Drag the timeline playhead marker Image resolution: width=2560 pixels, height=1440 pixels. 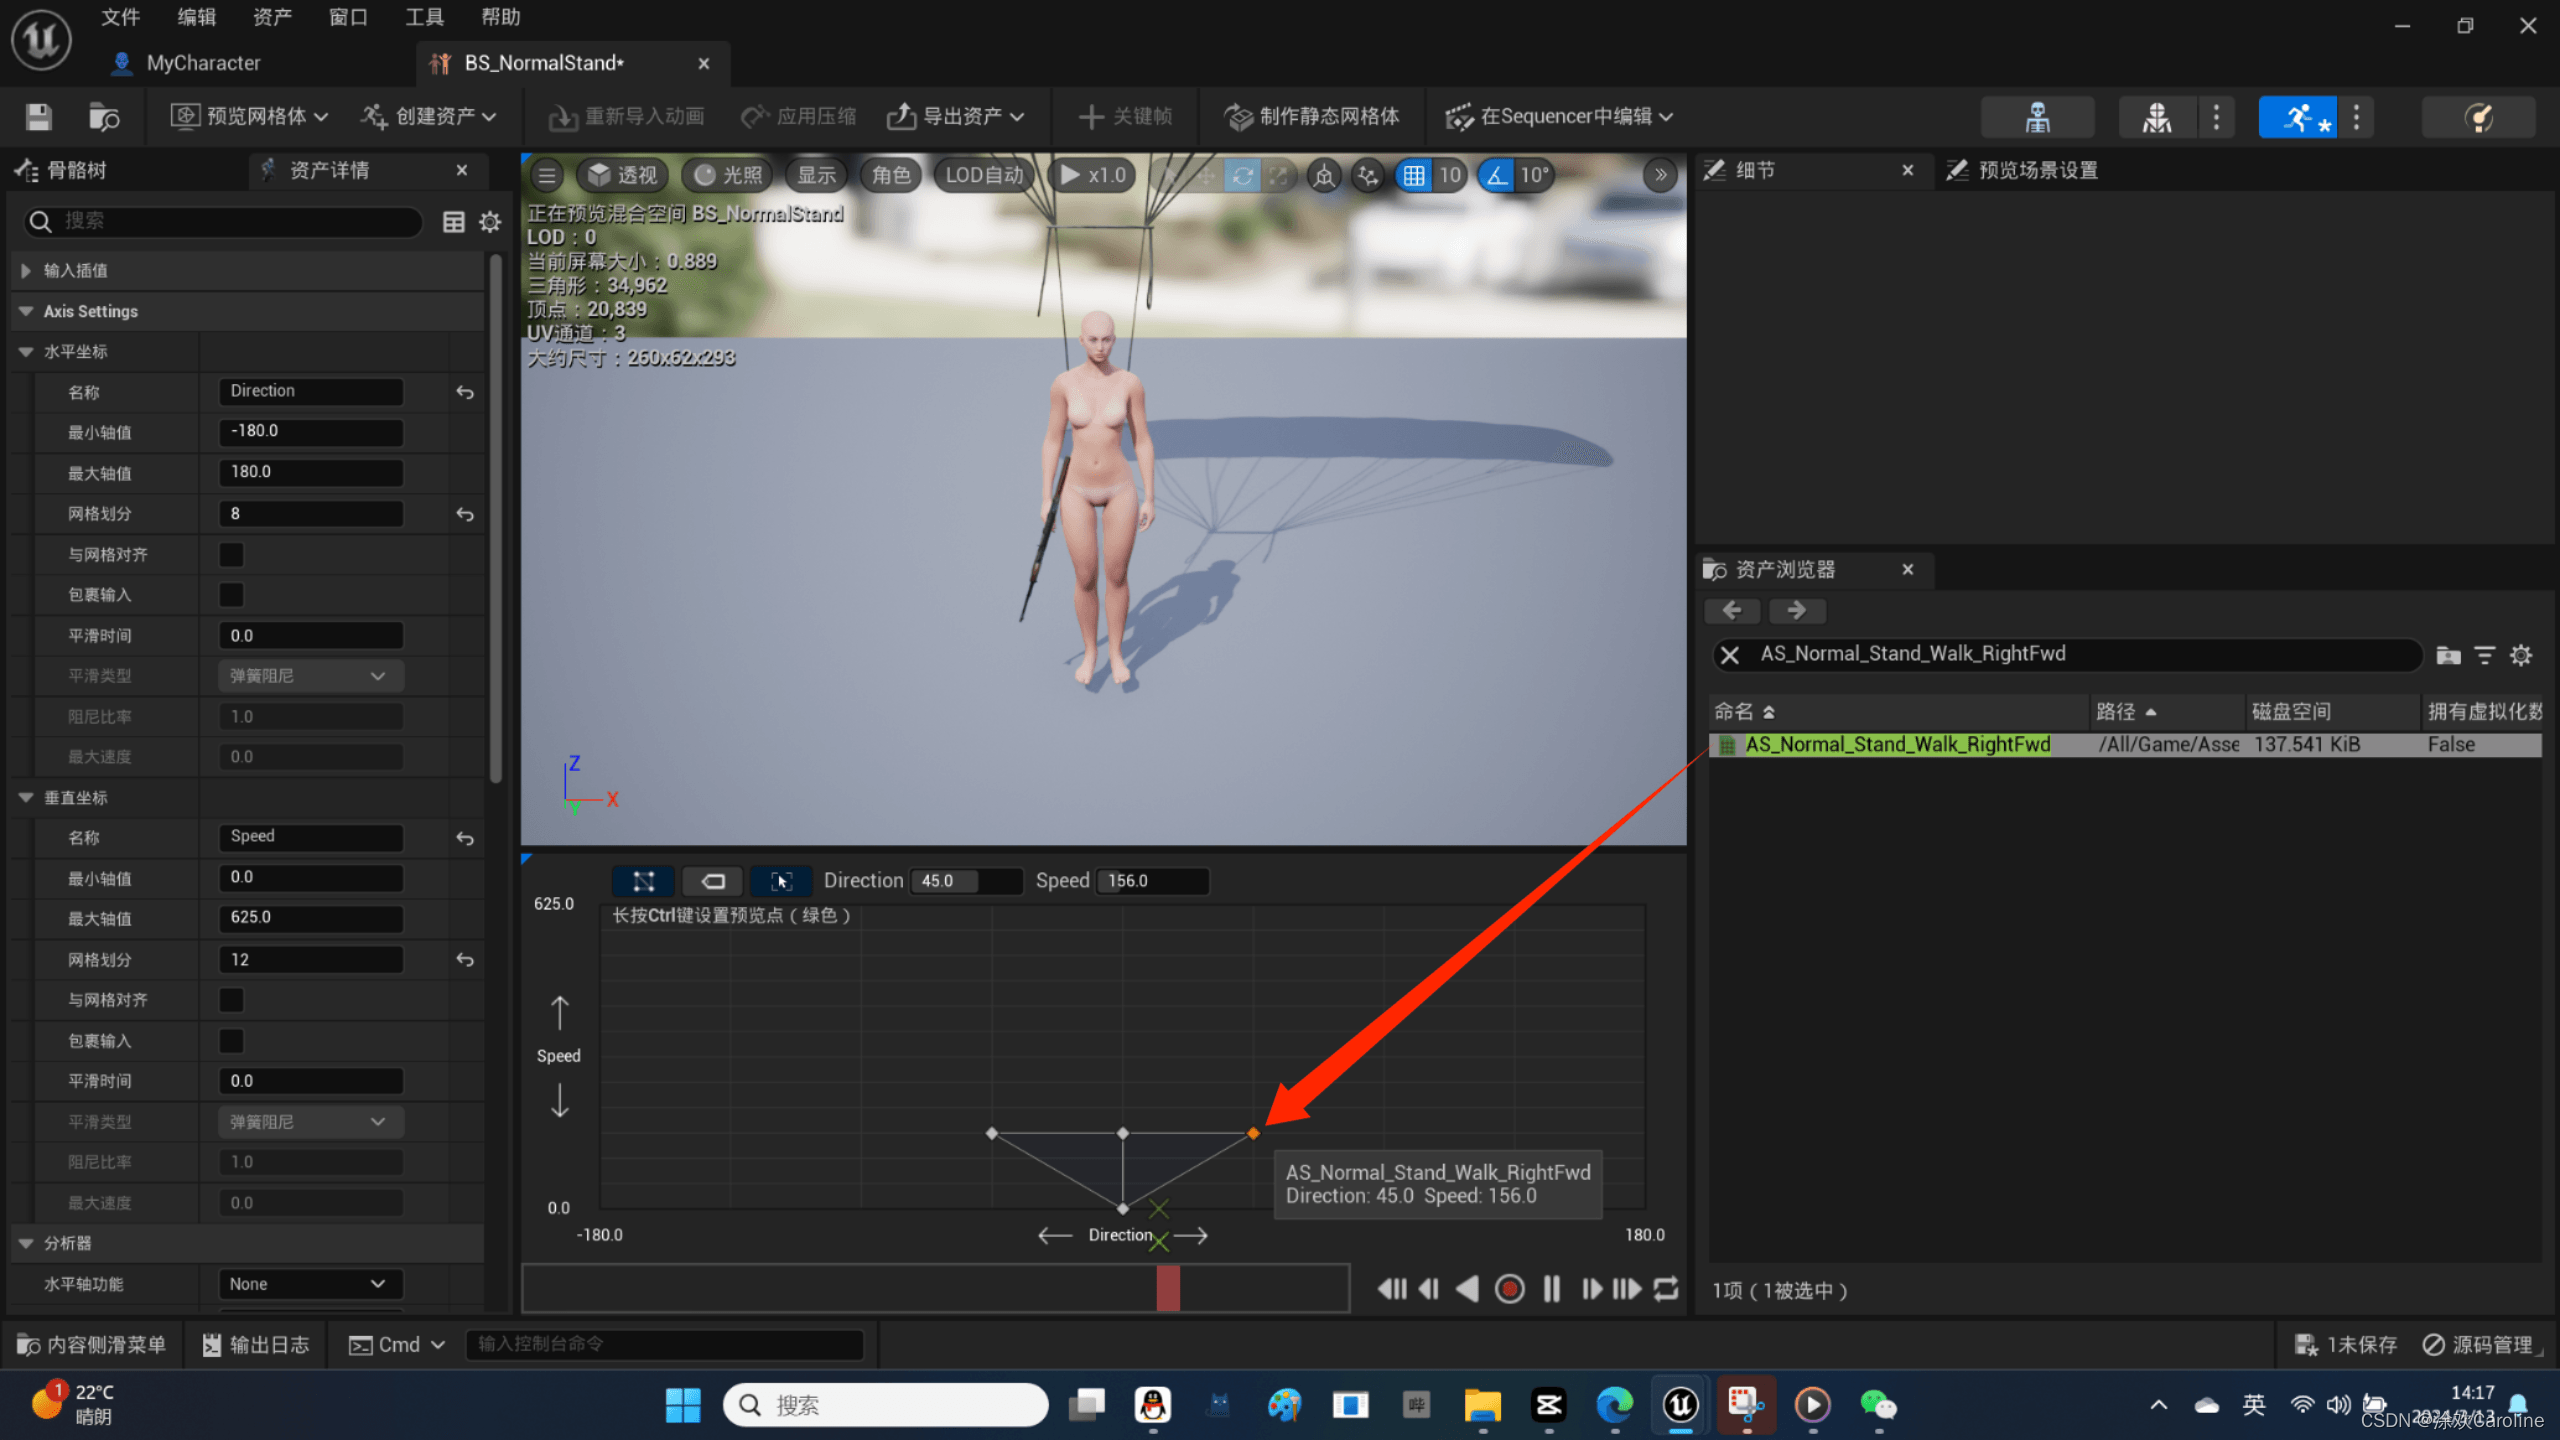(1167, 1289)
